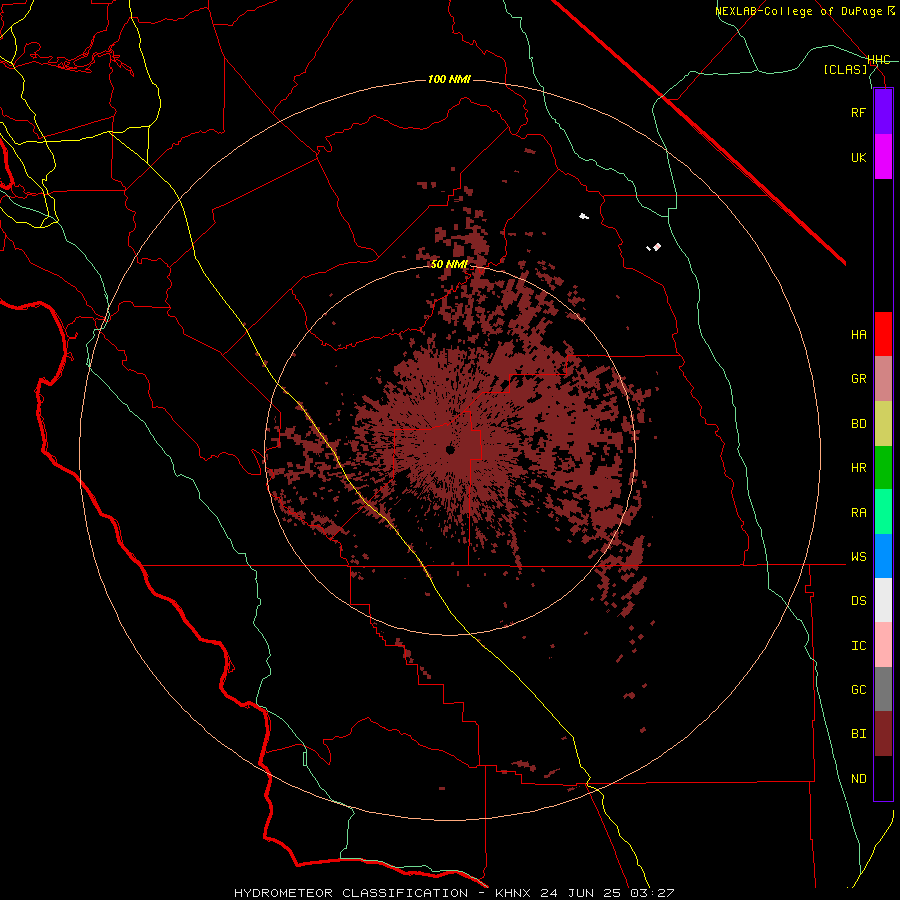This screenshot has width=900, height=900.
Task: Click the 100 NMI range ring label
Action: [449, 79]
